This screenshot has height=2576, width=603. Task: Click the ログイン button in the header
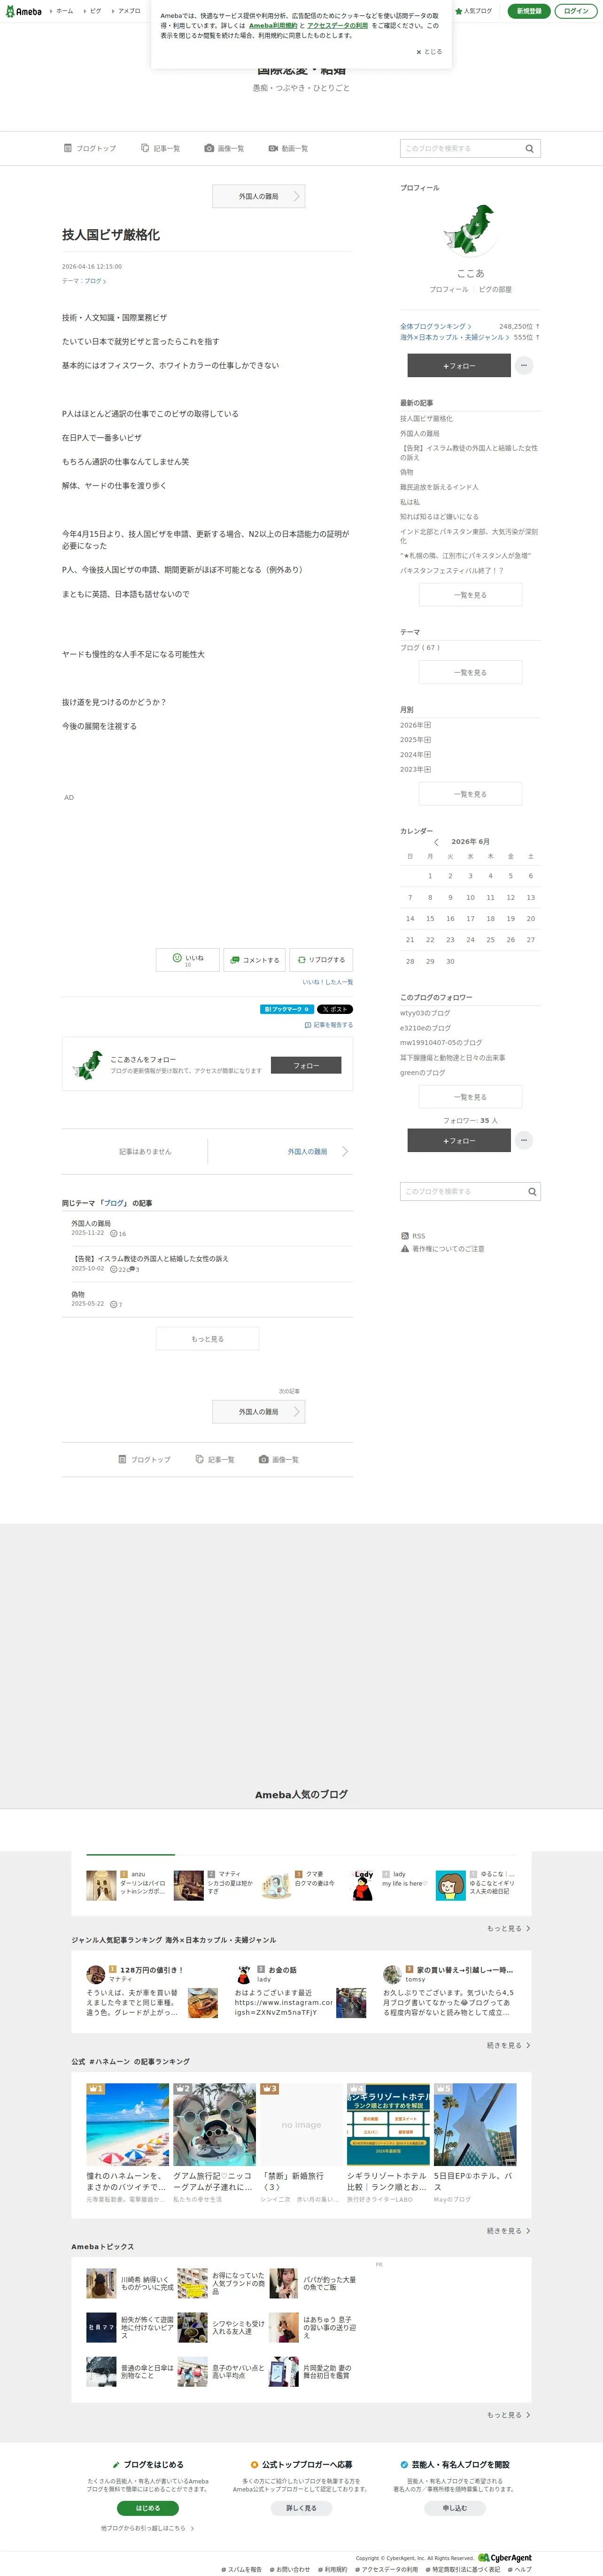[576, 11]
